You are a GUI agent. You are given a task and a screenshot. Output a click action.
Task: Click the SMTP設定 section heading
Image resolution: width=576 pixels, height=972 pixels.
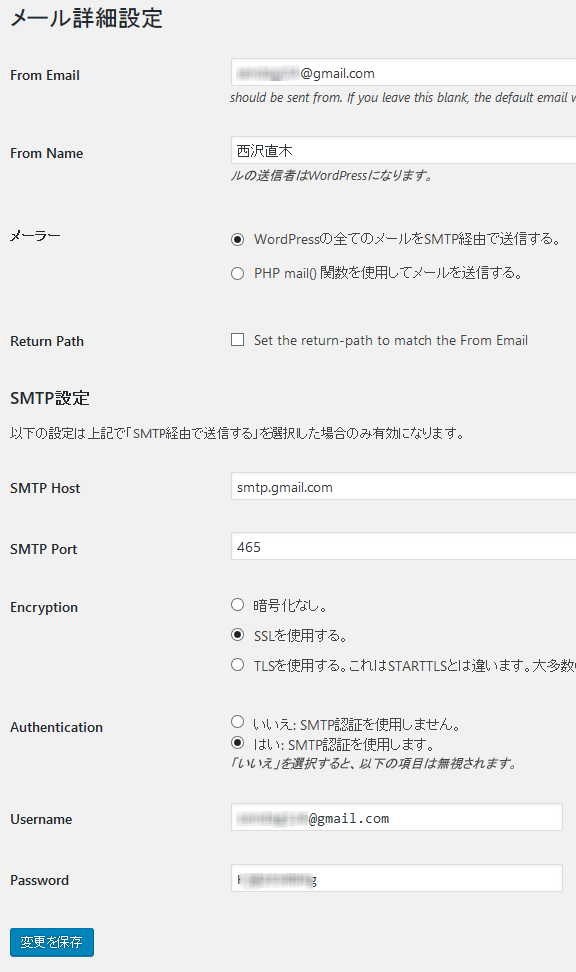(50, 398)
